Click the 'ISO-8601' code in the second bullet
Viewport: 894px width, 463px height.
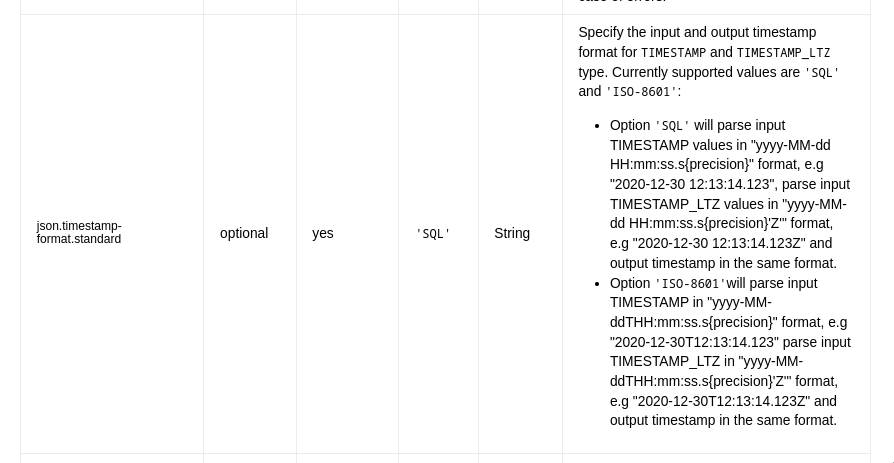click(690, 283)
